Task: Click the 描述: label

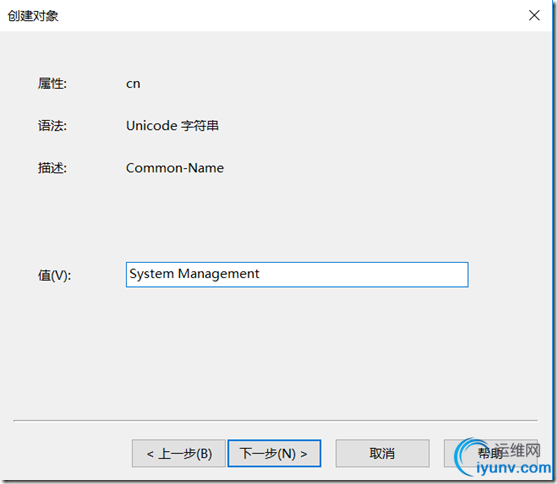Action: point(52,168)
